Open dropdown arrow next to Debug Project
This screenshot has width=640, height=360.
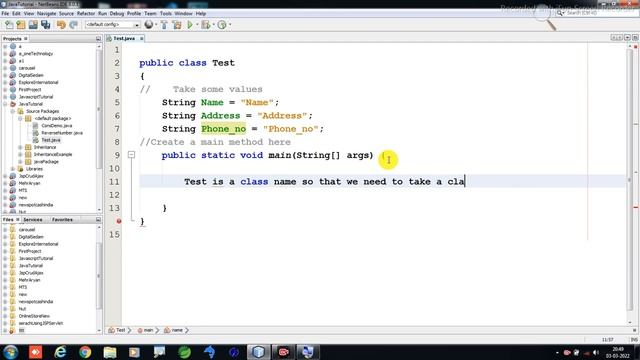[213, 25]
